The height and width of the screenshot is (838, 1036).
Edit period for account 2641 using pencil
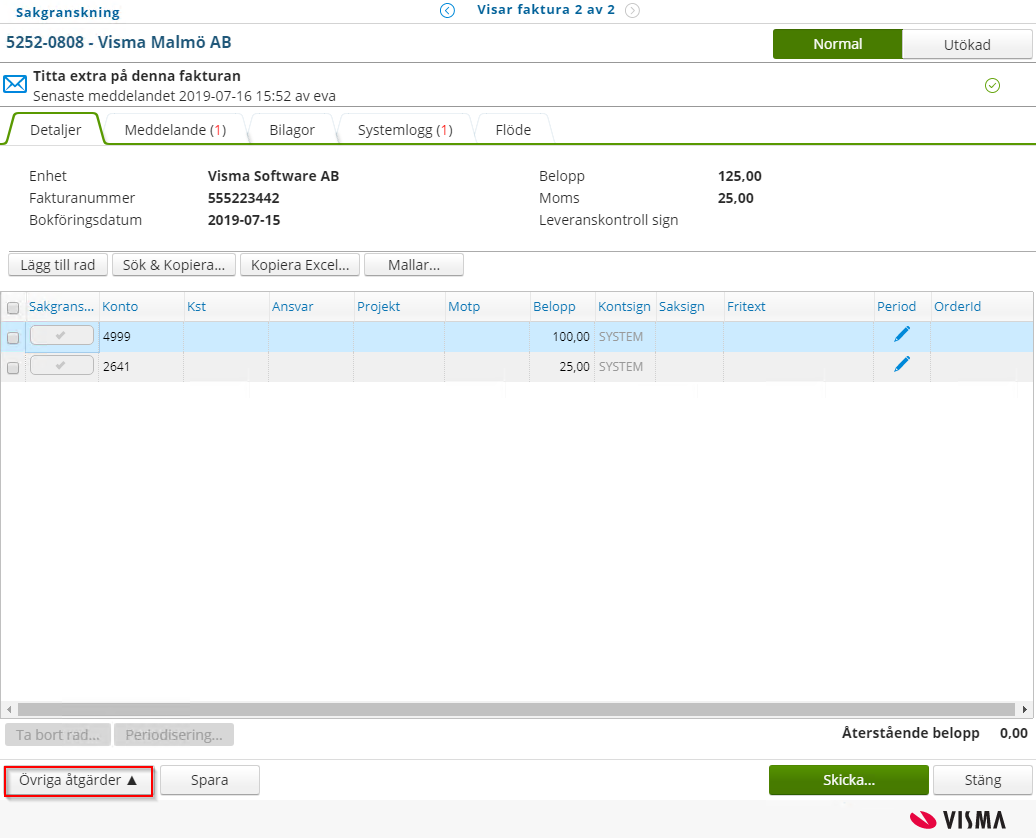(x=899, y=365)
